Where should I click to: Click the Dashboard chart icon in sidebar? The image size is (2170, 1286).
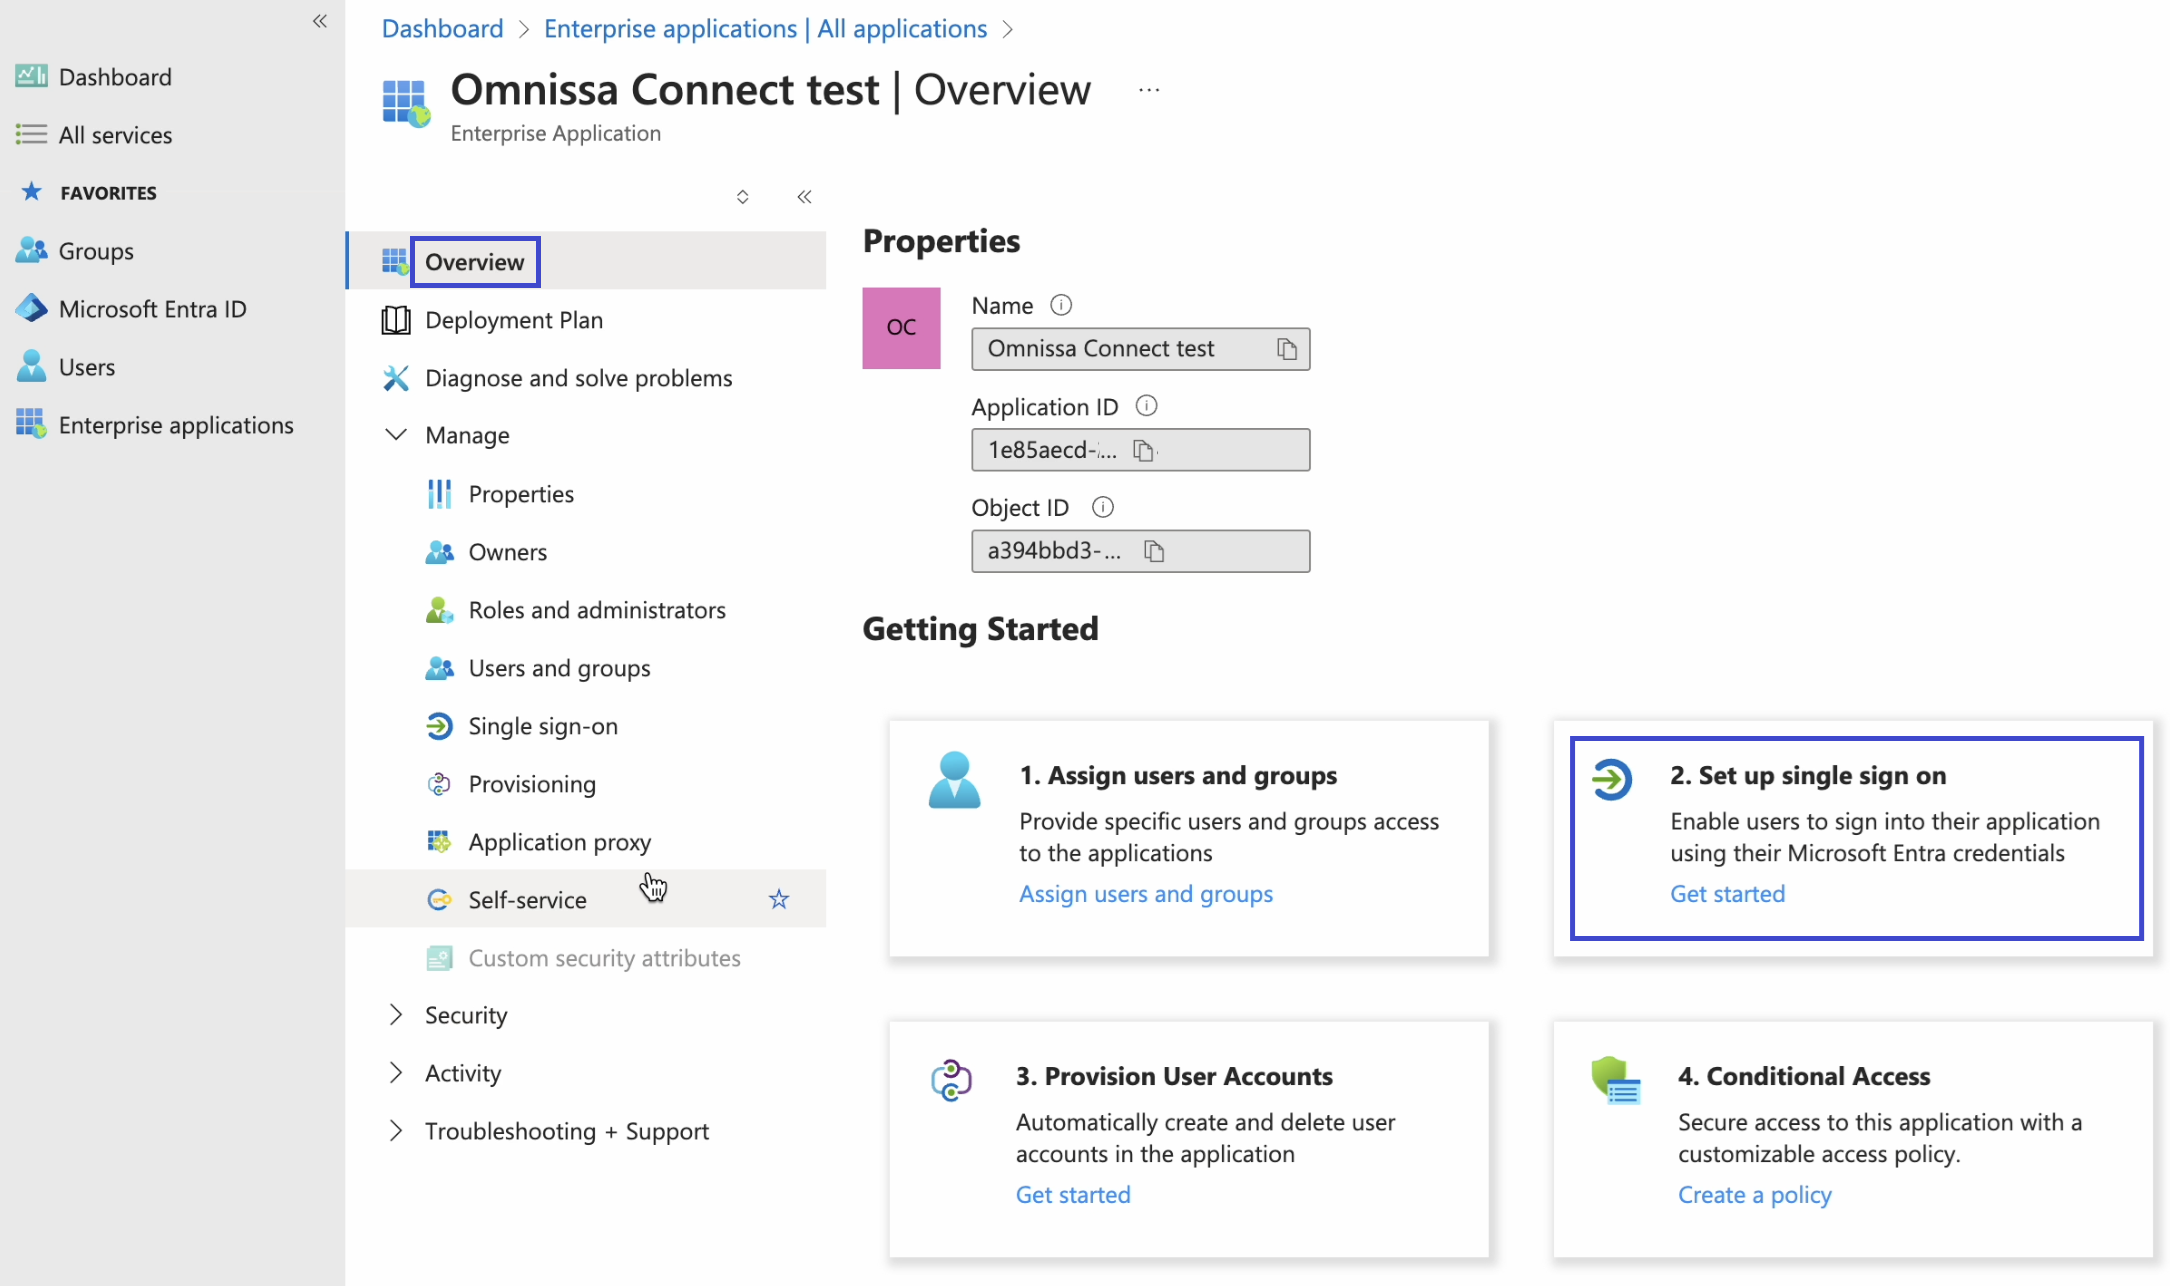pyautogui.click(x=31, y=76)
